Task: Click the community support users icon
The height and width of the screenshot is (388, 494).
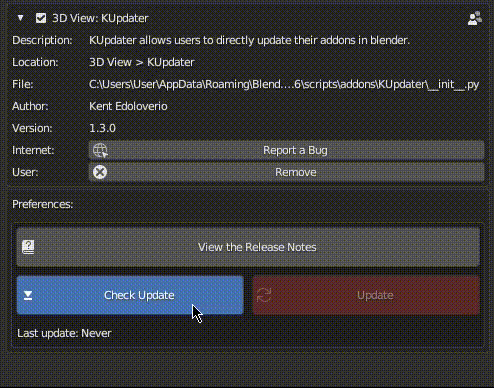Action: coord(475,18)
